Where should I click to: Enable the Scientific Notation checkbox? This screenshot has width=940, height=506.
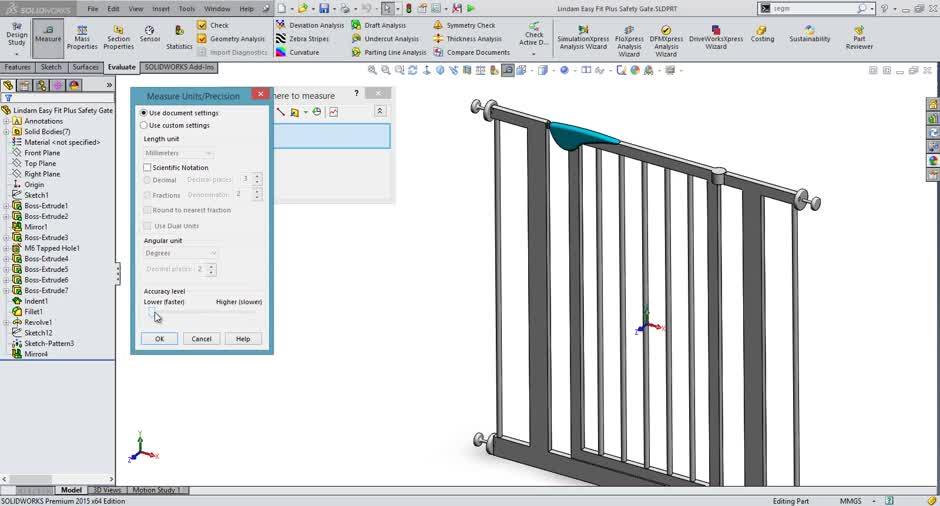[x=148, y=168]
